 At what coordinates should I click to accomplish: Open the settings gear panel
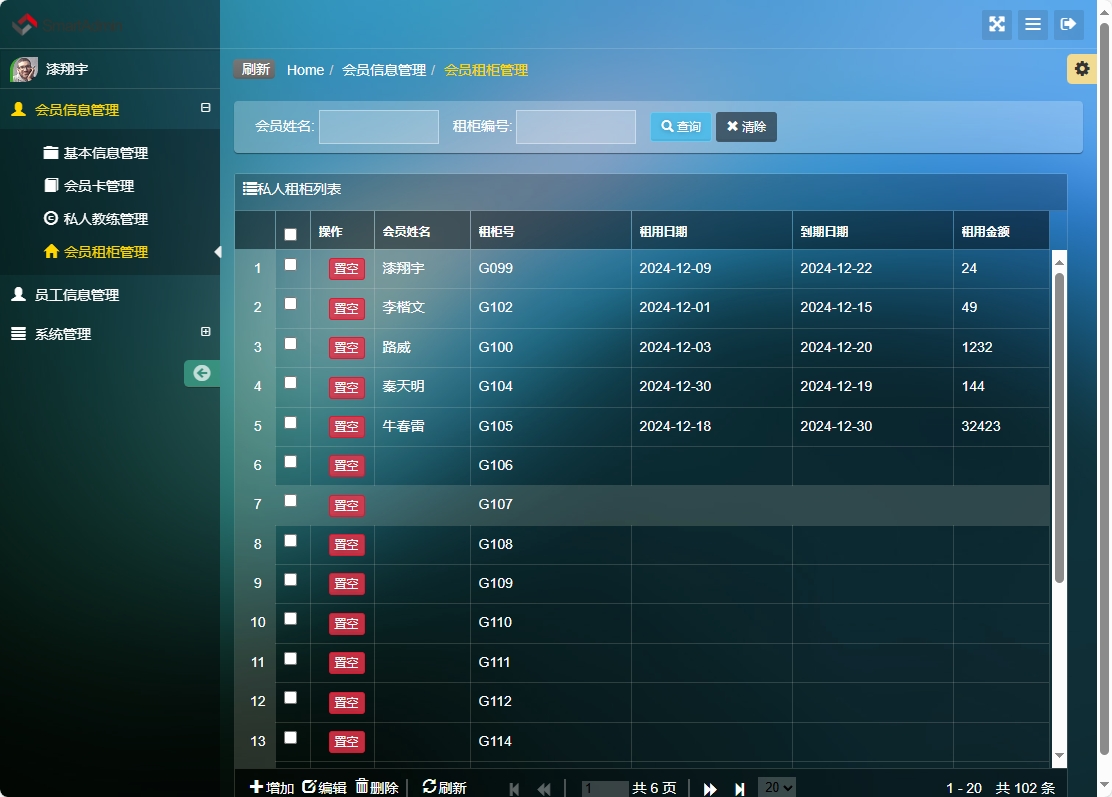(x=1082, y=69)
